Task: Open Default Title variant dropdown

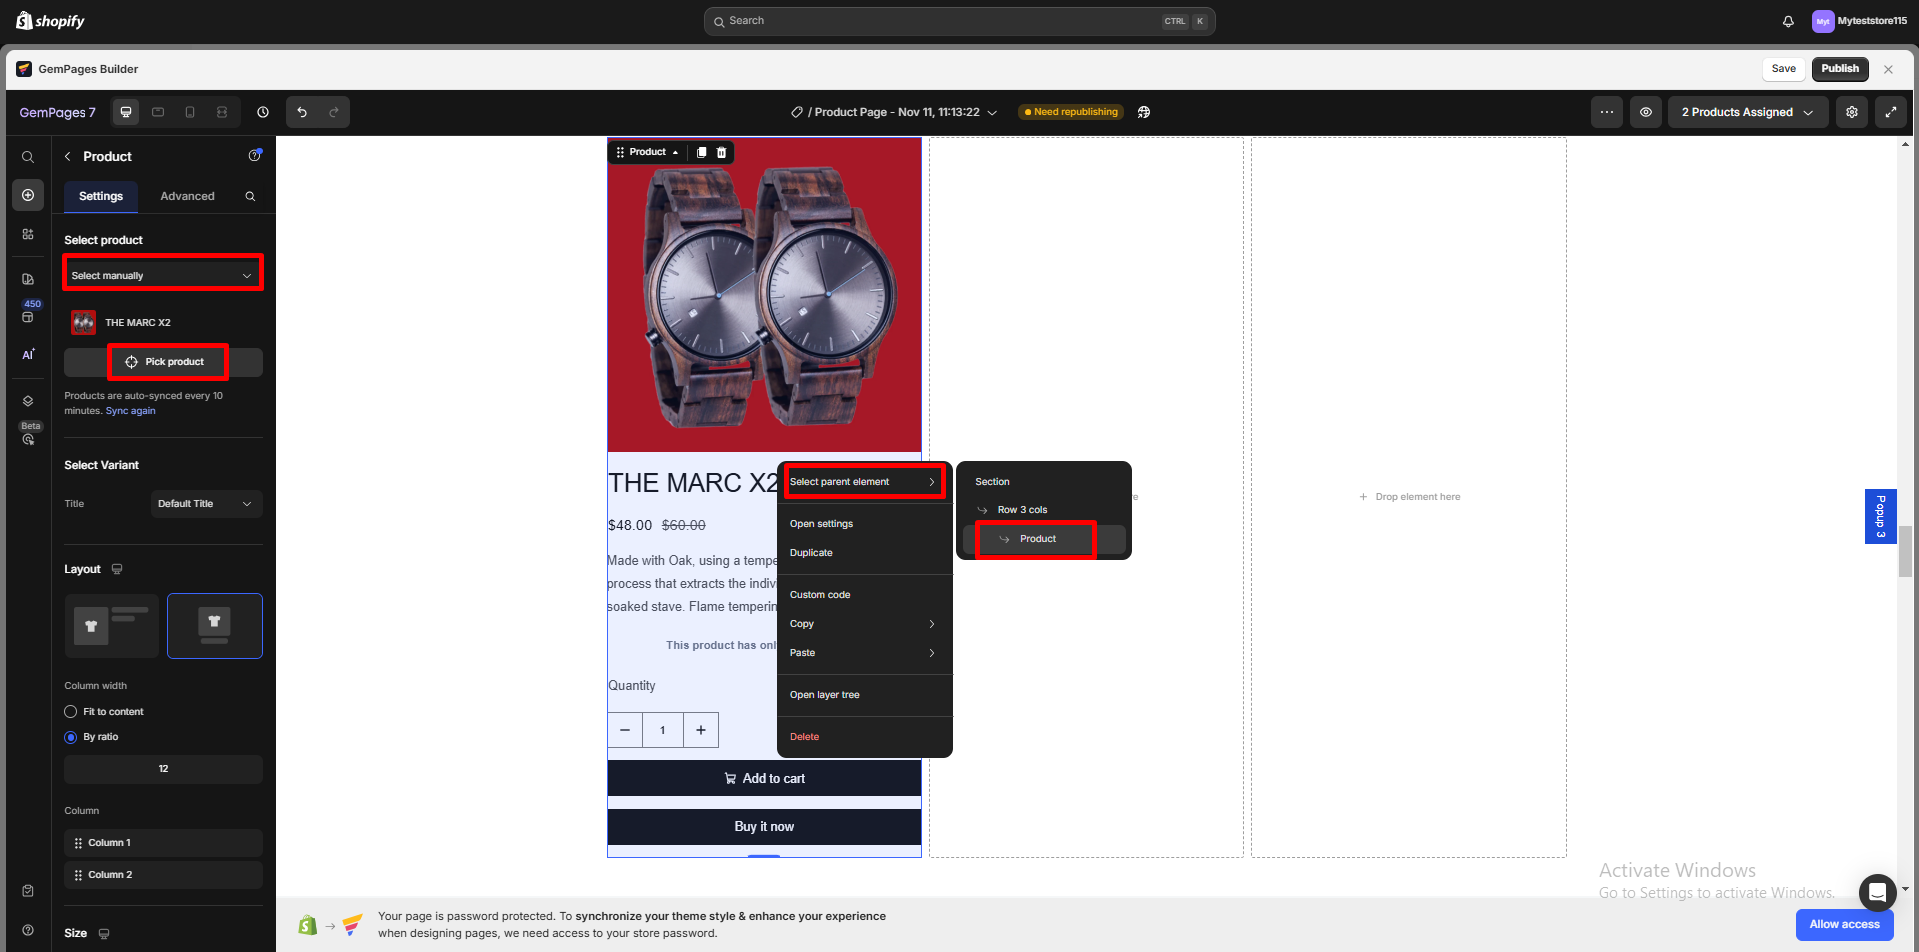Action: tap(206, 504)
